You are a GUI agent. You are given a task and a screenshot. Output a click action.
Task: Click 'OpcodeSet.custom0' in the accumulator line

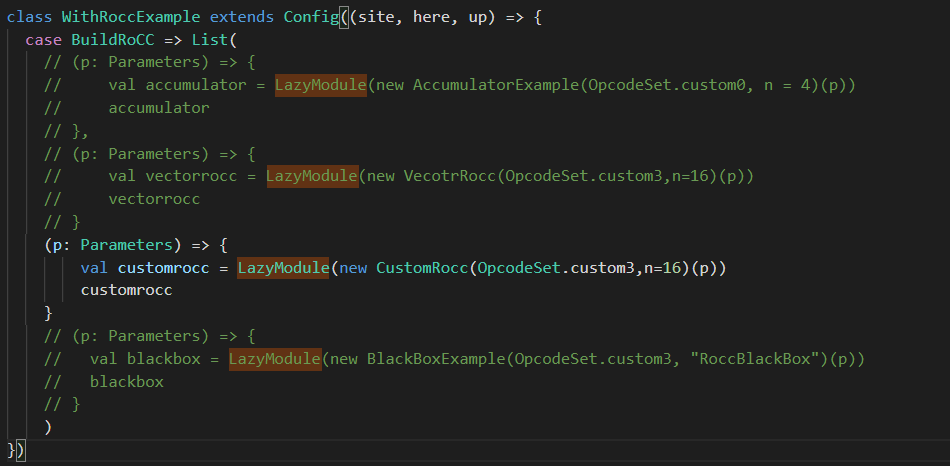[x=667, y=85]
